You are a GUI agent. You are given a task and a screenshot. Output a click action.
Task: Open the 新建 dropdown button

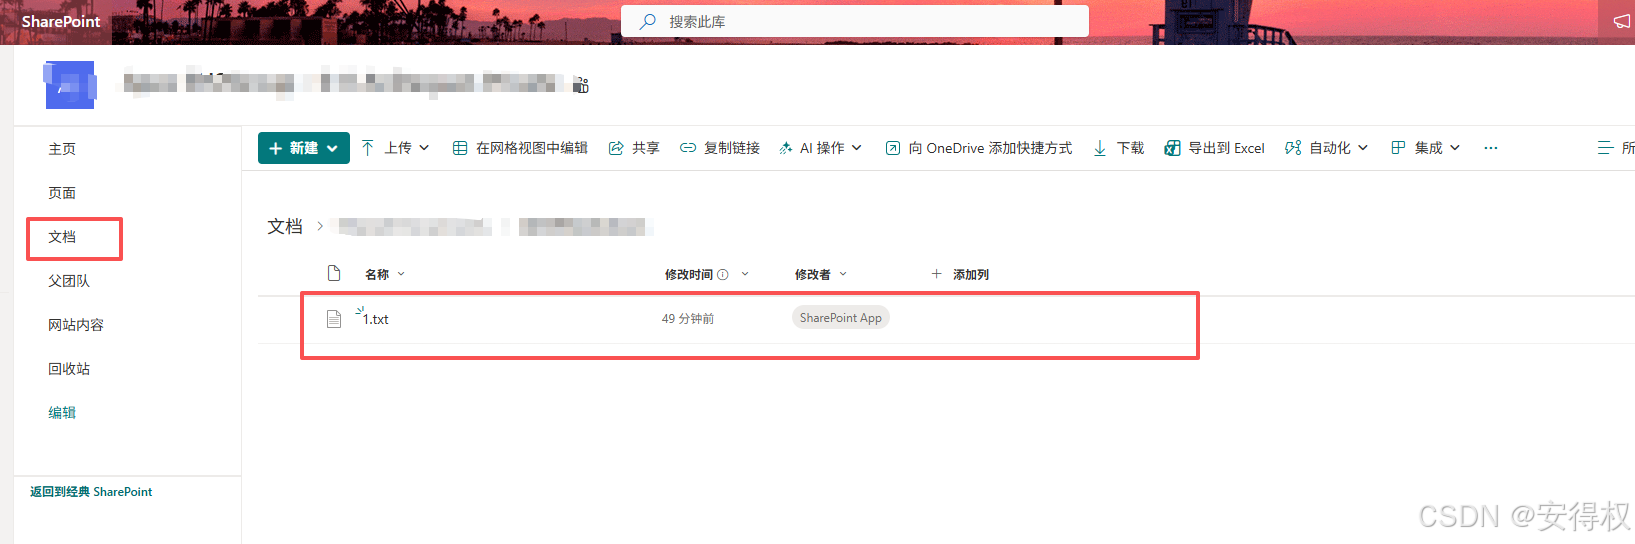pos(304,148)
